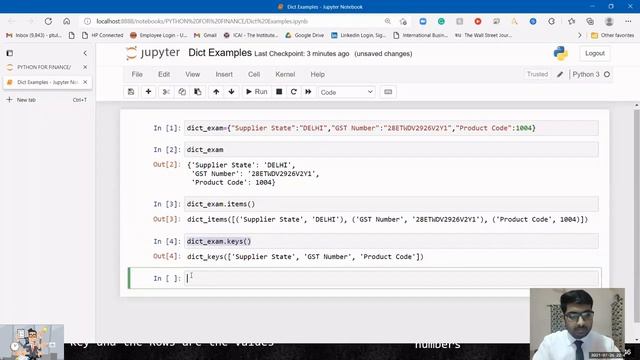
Task: Cut selected cells with scissors icon
Action: 166,92
